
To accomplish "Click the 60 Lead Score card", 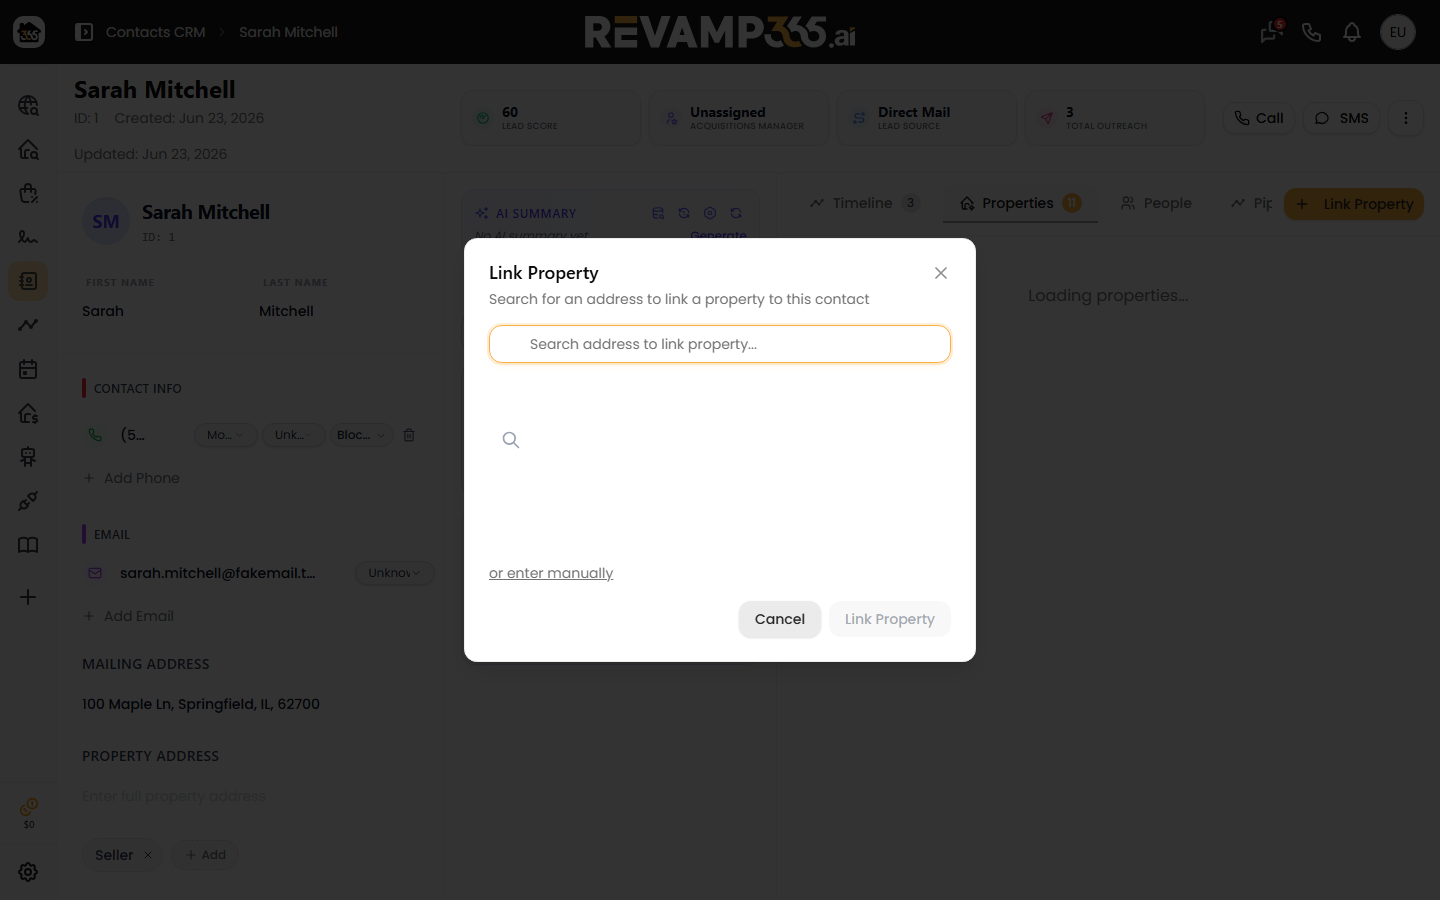I will (551, 118).
